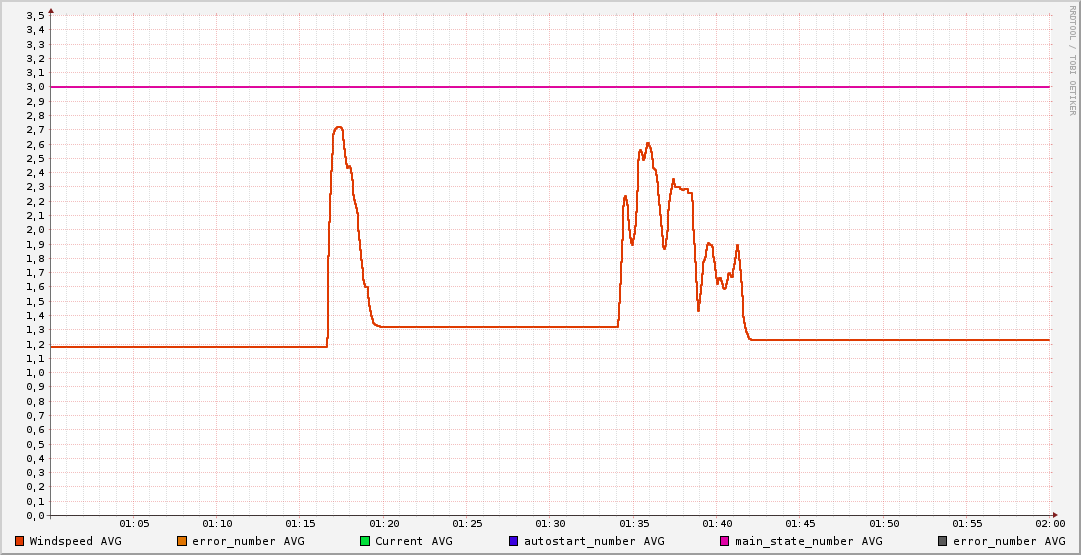Click the Windspeed peak near 01:17
Screen dimensions: 1081x555
(338, 128)
